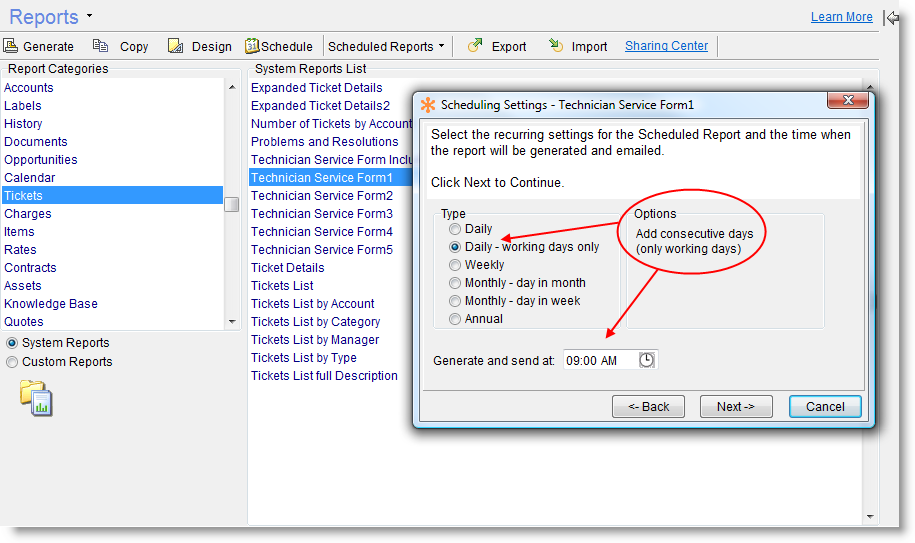
Task: Expand the Reports title dropdown arrow
Action: coord(89,17)
